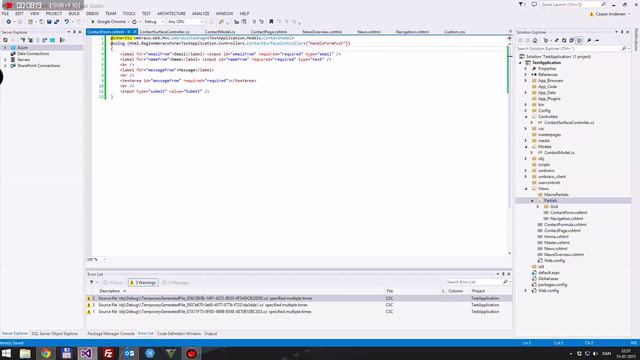640x360 pixels.
Task: Open FileZilla from the taskbar
Action: pyautogui.click(x=108, y=353)
